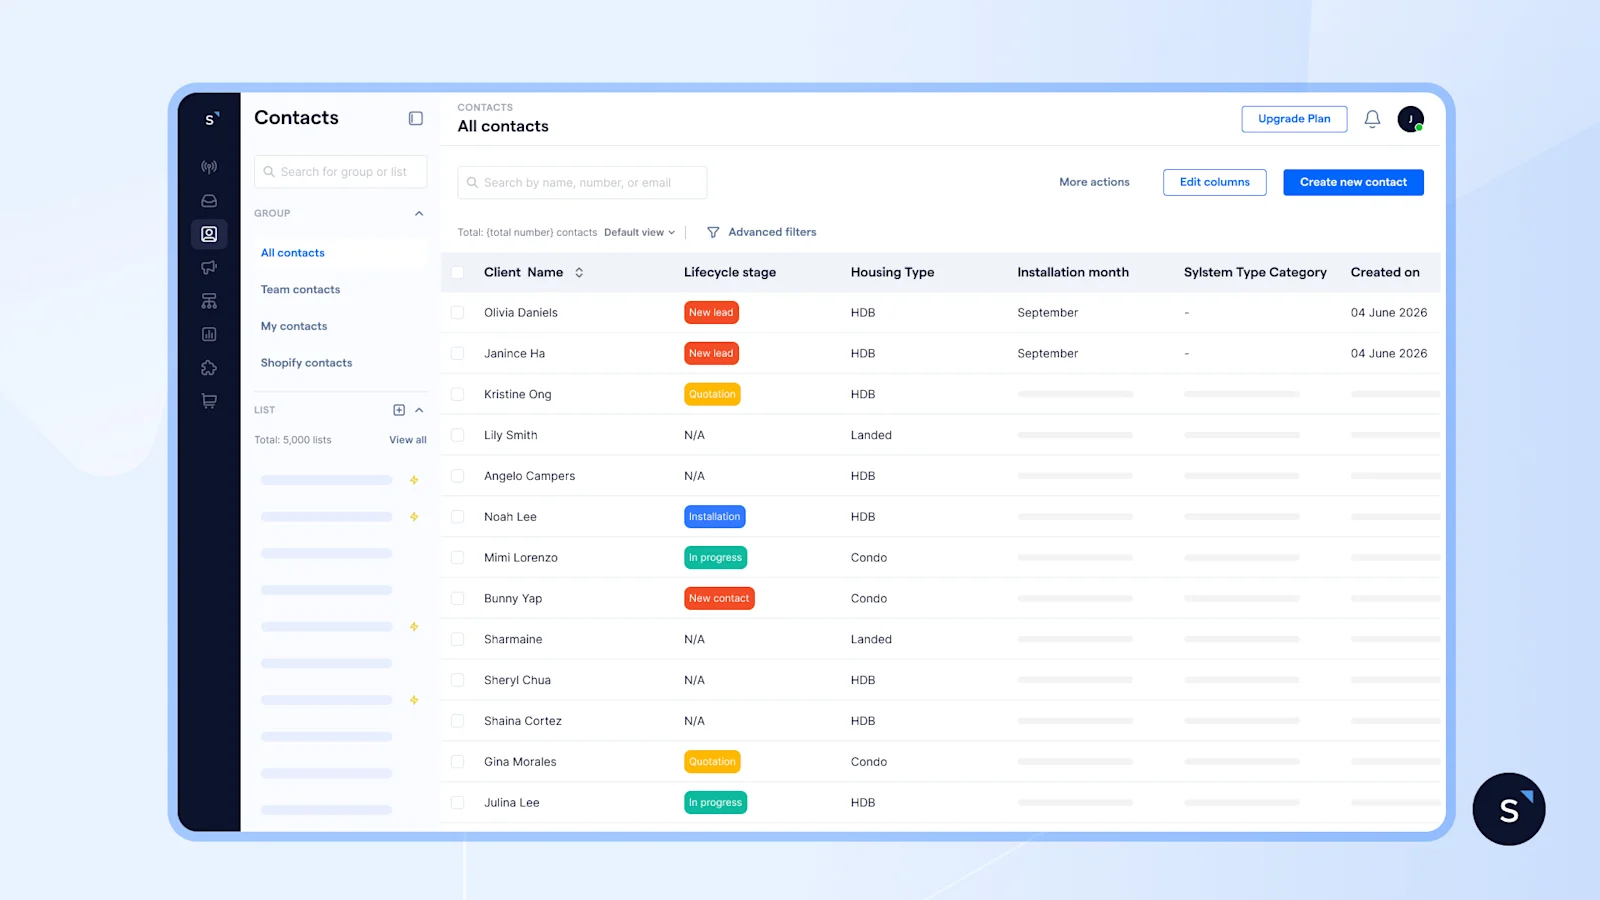
Task: Open the Inbox icon in sidebar
Action: coord(209,201)
